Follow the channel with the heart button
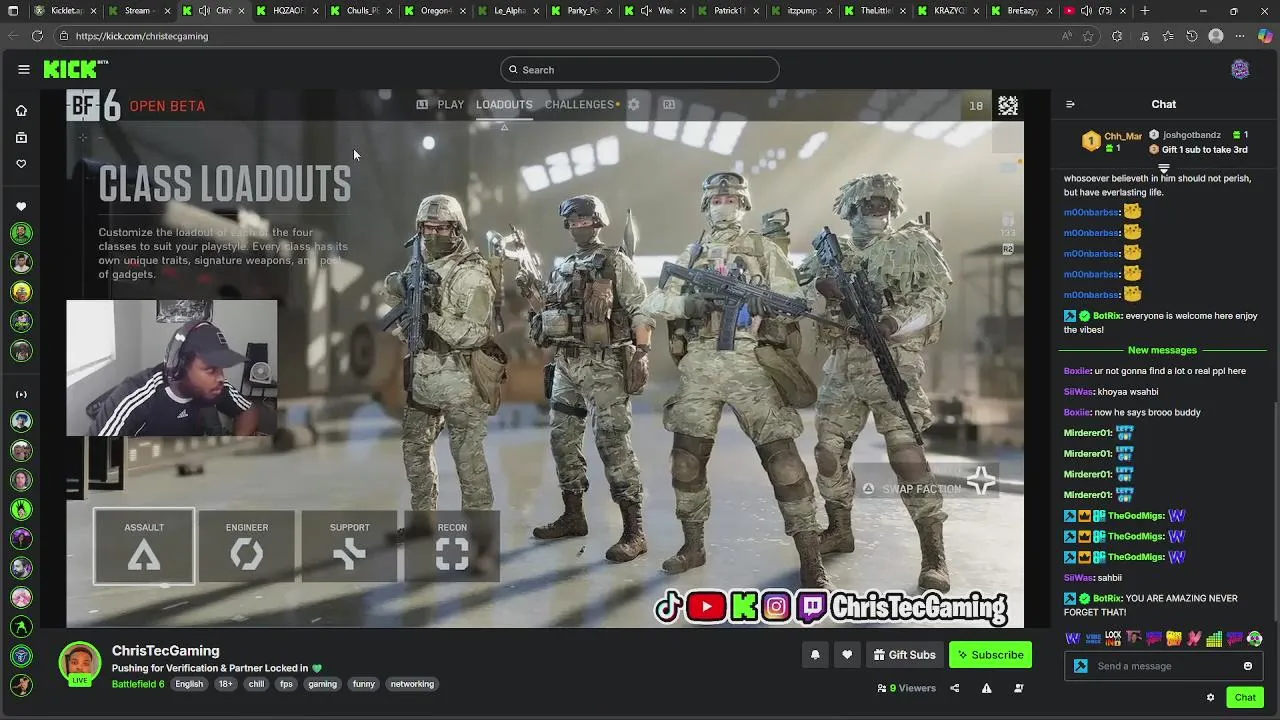1280x720 pixels. pos(847,655)
